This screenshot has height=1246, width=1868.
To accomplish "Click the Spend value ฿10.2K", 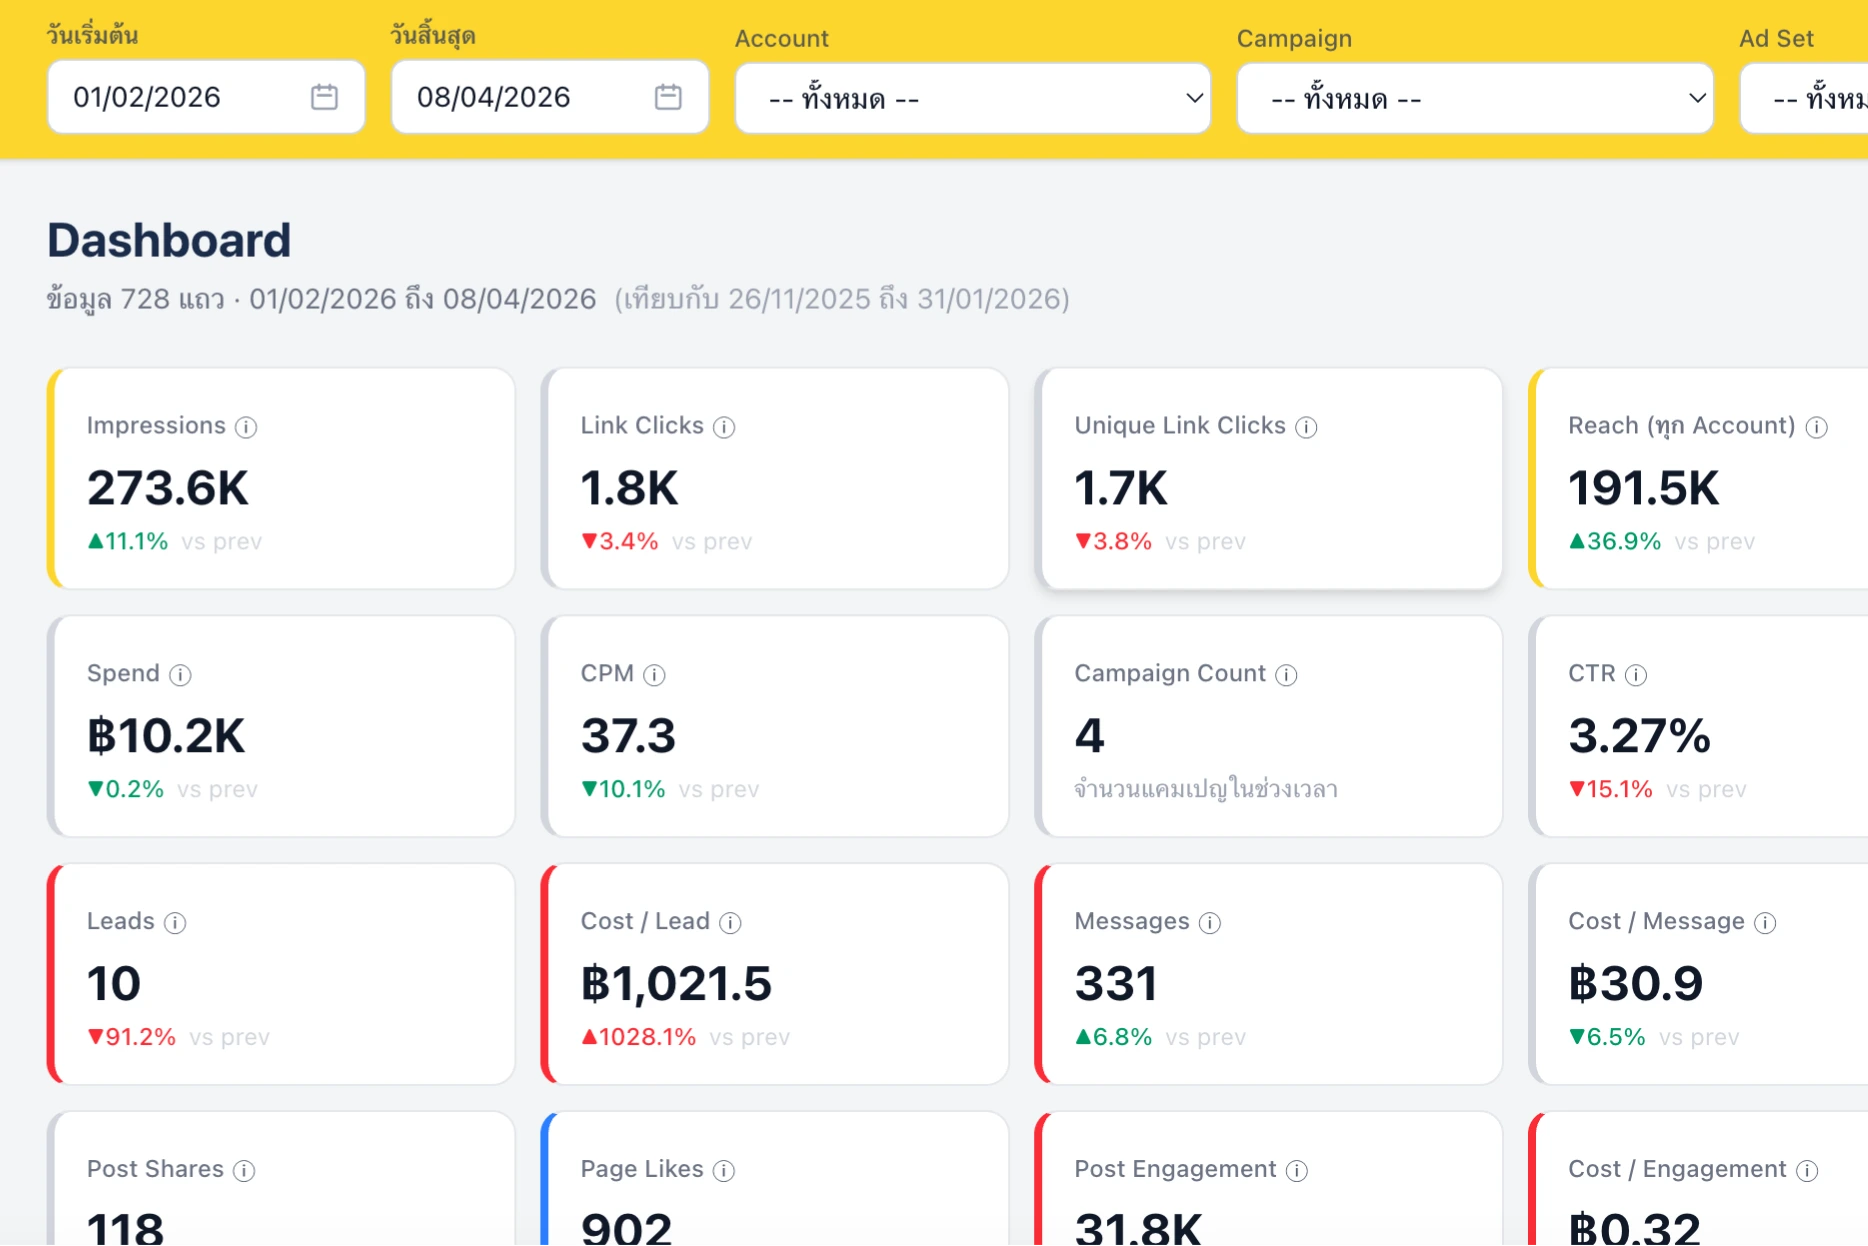I will pyautogui.click(x=166, y=736).
